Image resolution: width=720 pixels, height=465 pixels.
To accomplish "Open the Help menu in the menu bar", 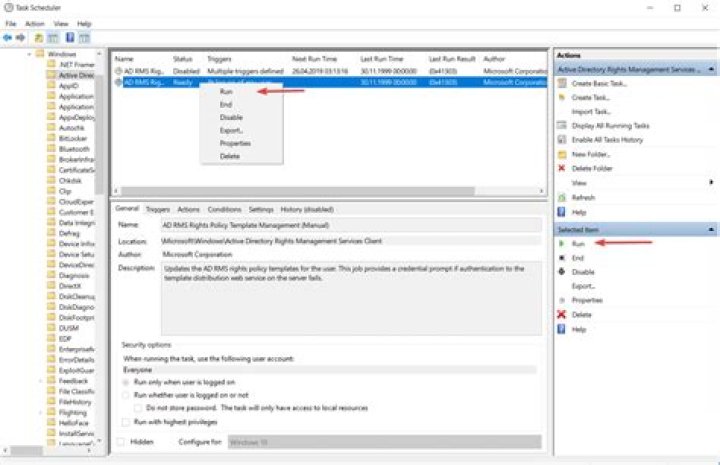I will click(84, 24).
